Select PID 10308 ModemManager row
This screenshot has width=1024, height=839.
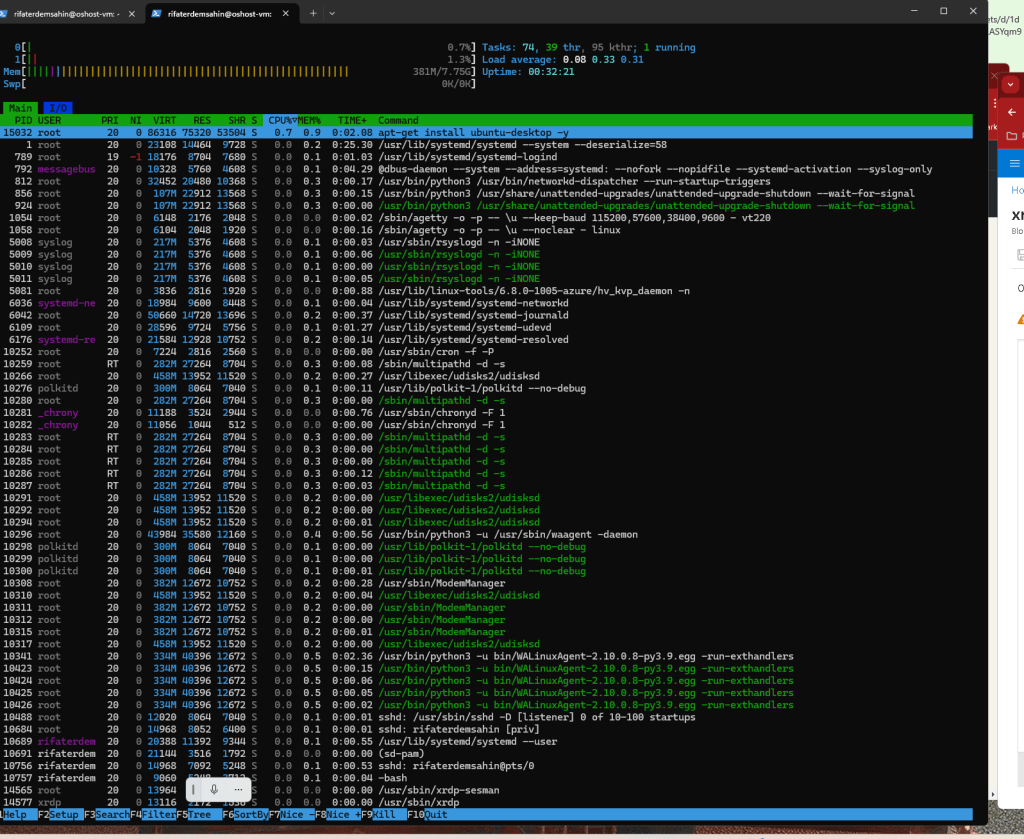pos(487,584)
